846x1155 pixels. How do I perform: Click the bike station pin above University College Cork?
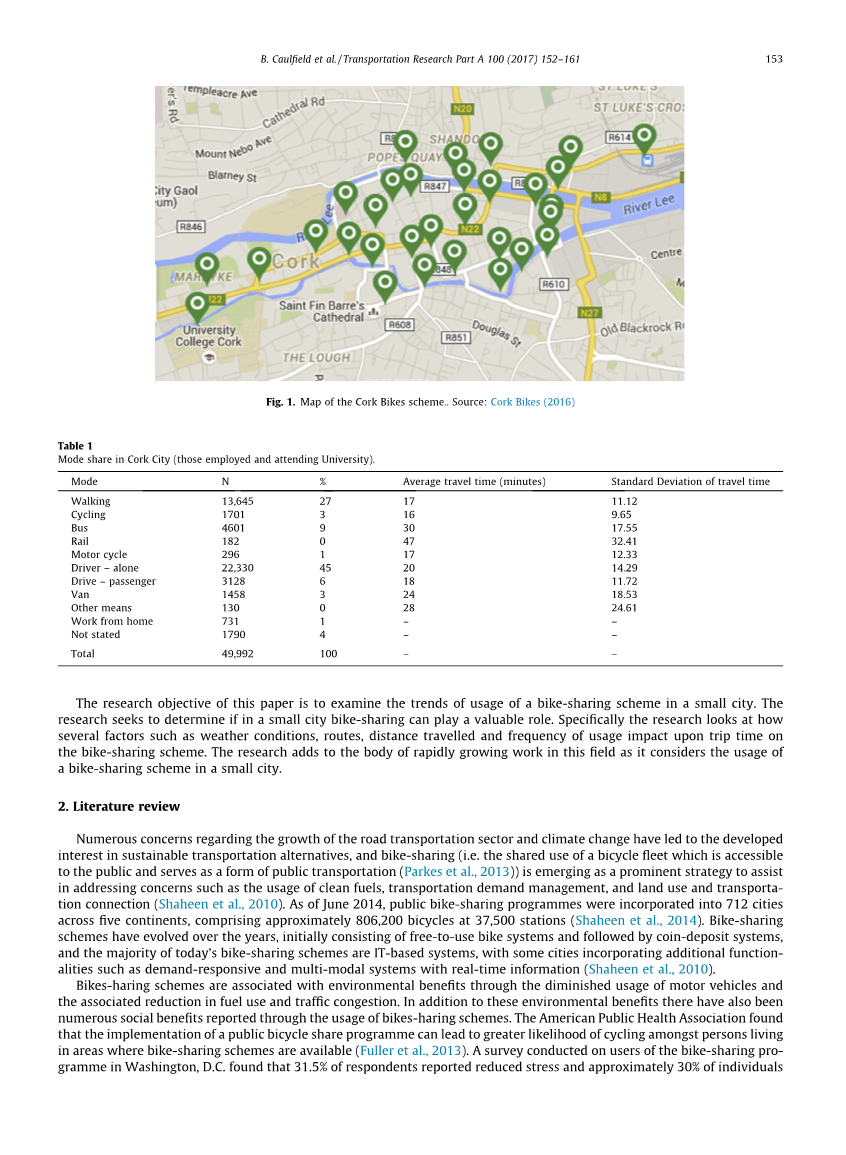pos(197,305)
